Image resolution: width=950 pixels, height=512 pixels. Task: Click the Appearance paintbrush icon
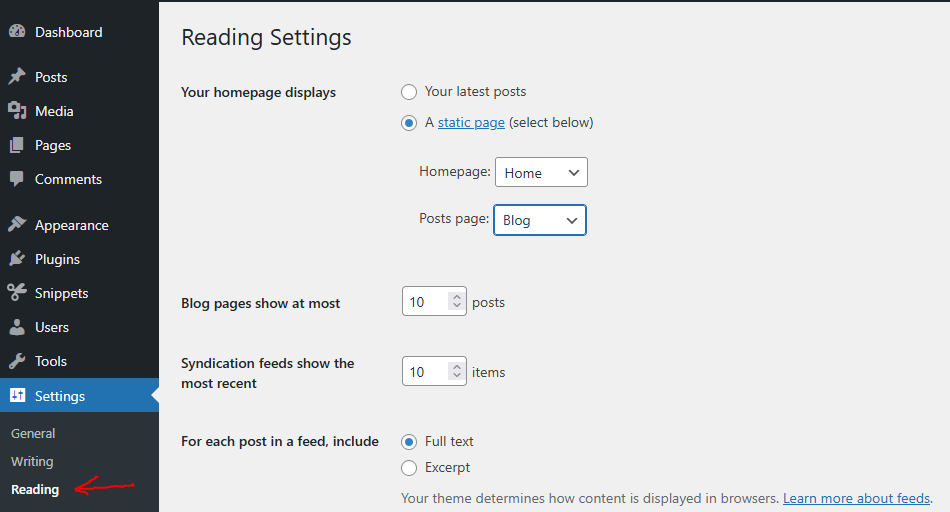pyautogui.click(x=17, y=225)
